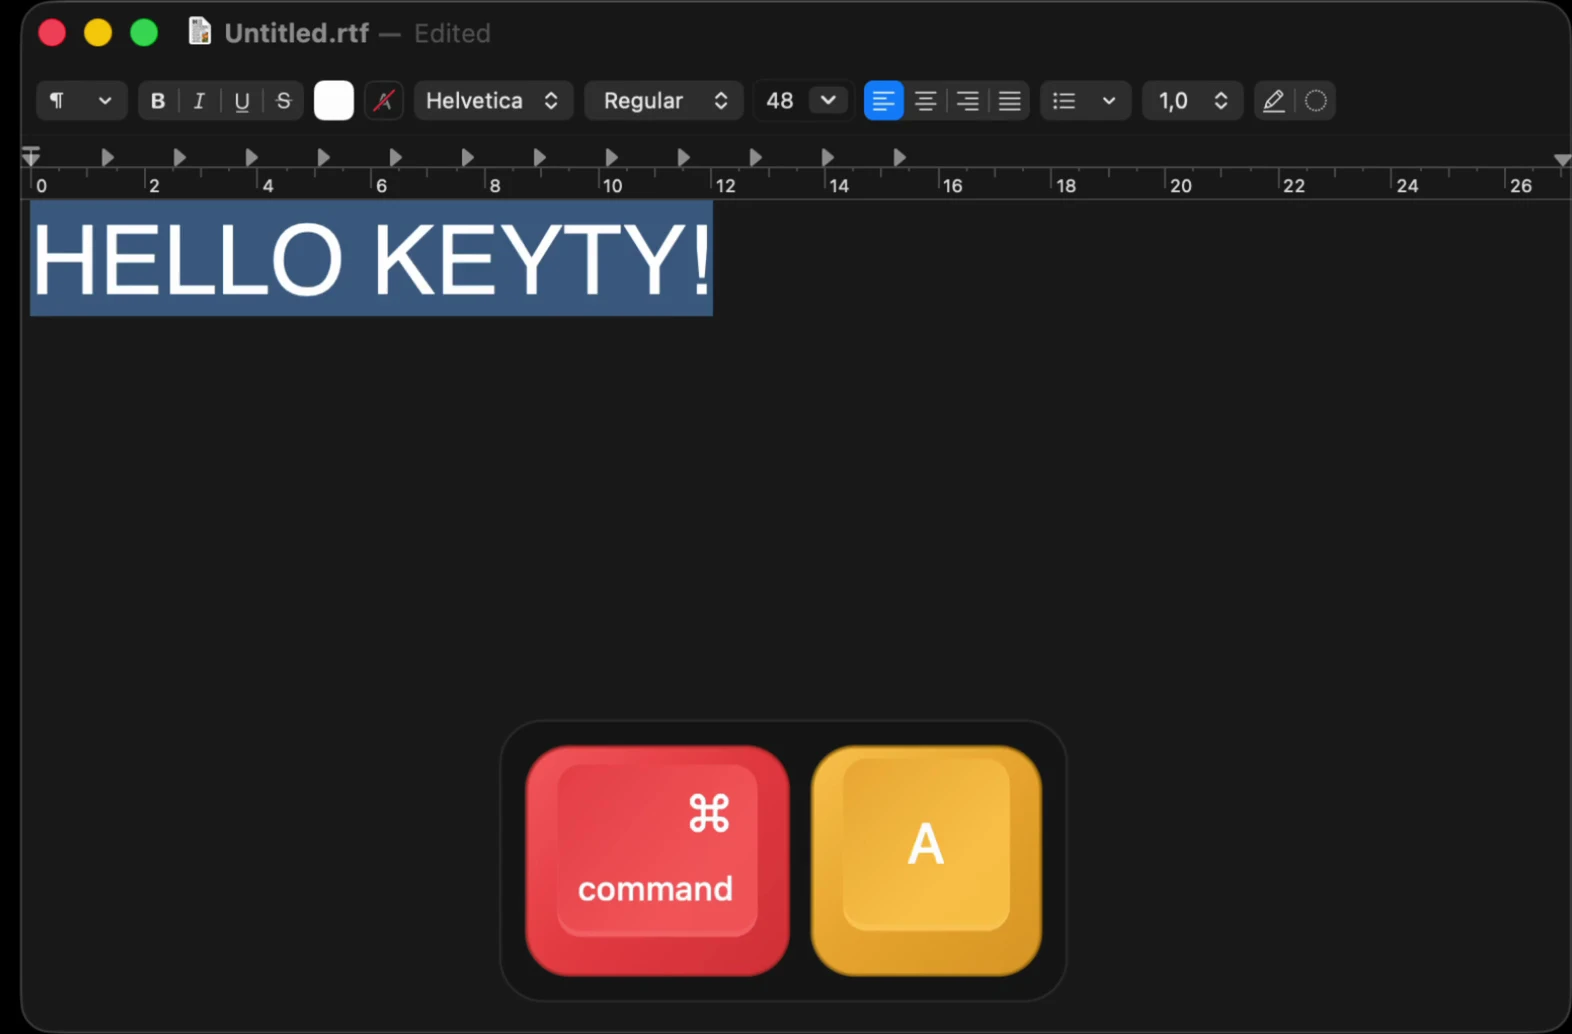1572x1034 pixels.
Task: Center align the text
Action: click(x=926, y=101)
